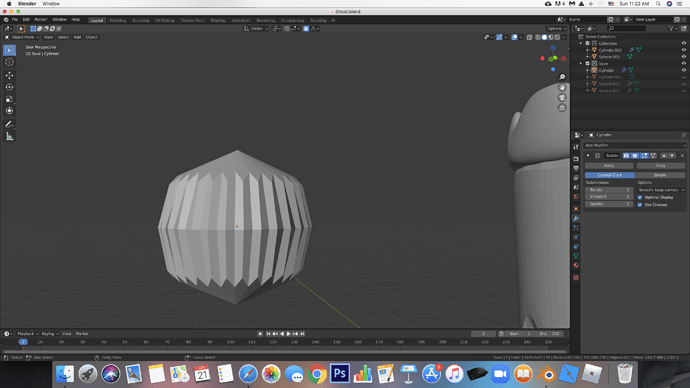
Task: Toggle modifier display in render (camera icon)
Action: [x=626, y=156]
